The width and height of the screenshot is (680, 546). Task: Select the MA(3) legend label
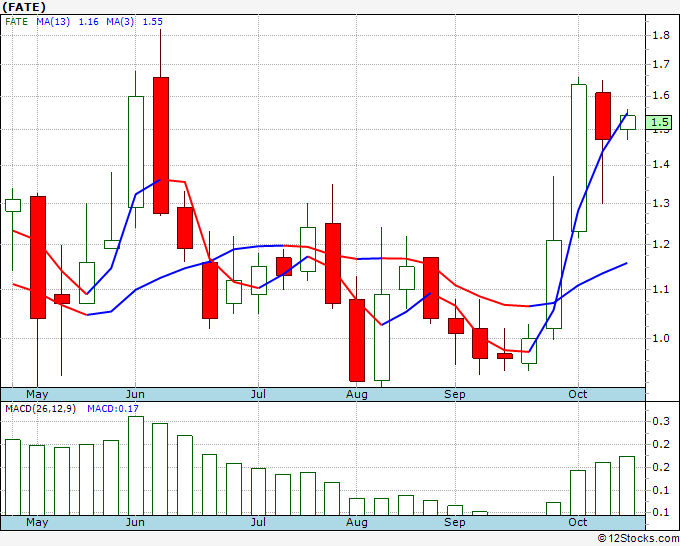(120, 22)
